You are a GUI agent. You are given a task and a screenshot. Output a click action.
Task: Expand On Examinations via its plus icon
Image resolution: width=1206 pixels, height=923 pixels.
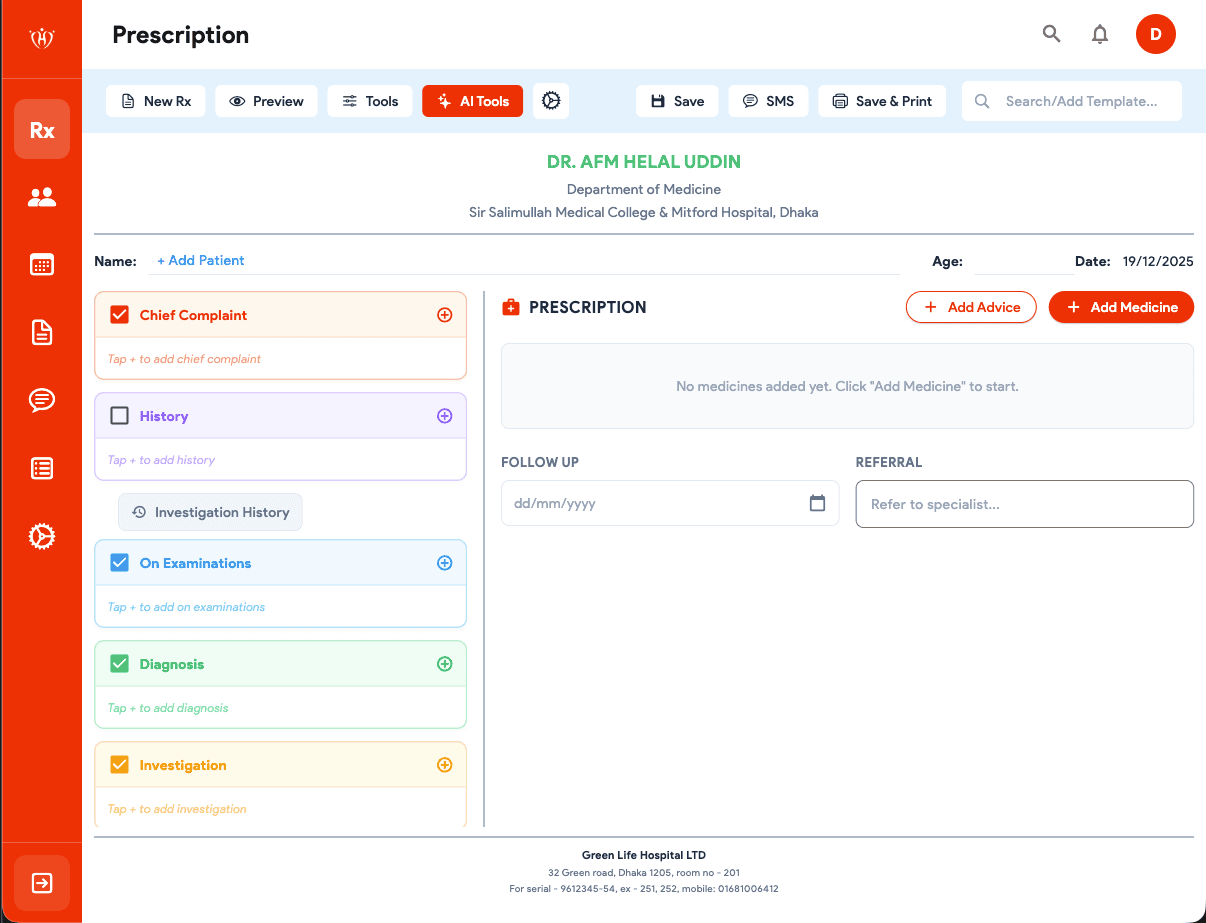[x=444, y=562]
